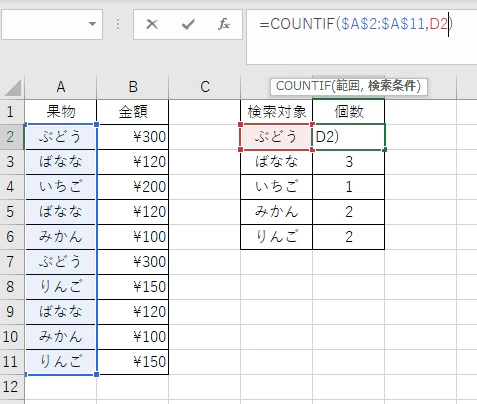477x404 pixels.
Task: Click 範囲 argument in the tooltip
Action: [347, 86]
